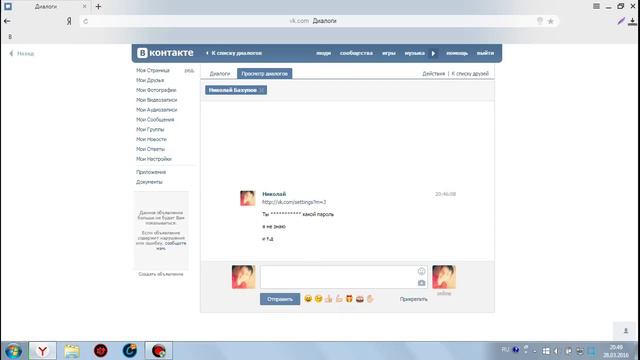Click сообщества in the header menu
This screenshot has height=360, width=640.
pos(356,53)
